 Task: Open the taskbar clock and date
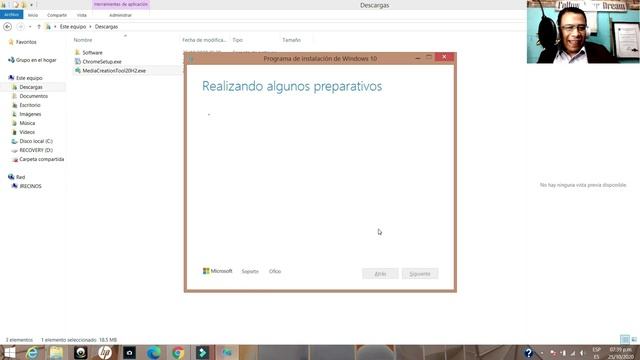point(621,353)
